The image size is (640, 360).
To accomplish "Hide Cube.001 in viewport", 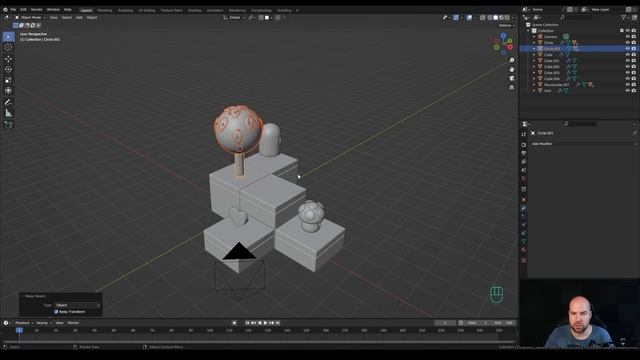I will point(628,60).
